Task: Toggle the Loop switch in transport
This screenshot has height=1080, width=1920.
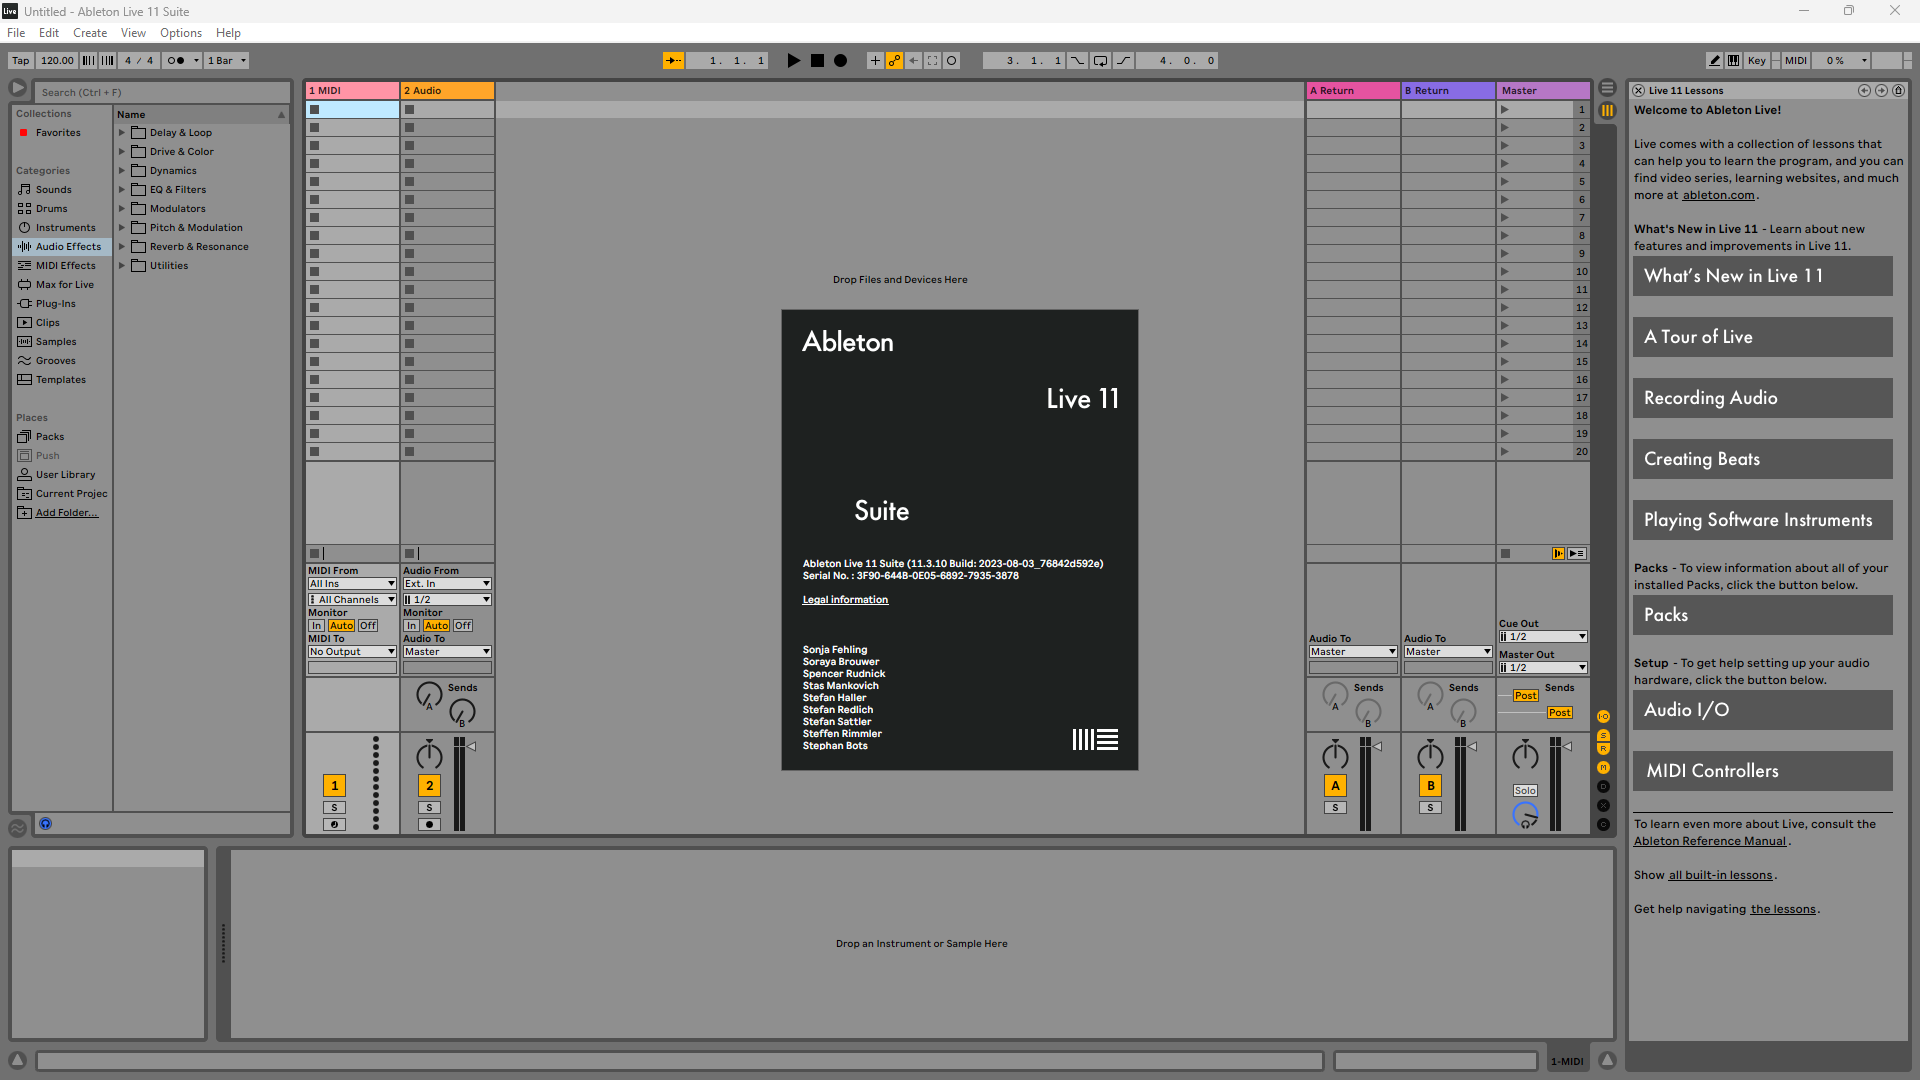Action: click(x=1100, y=61)
